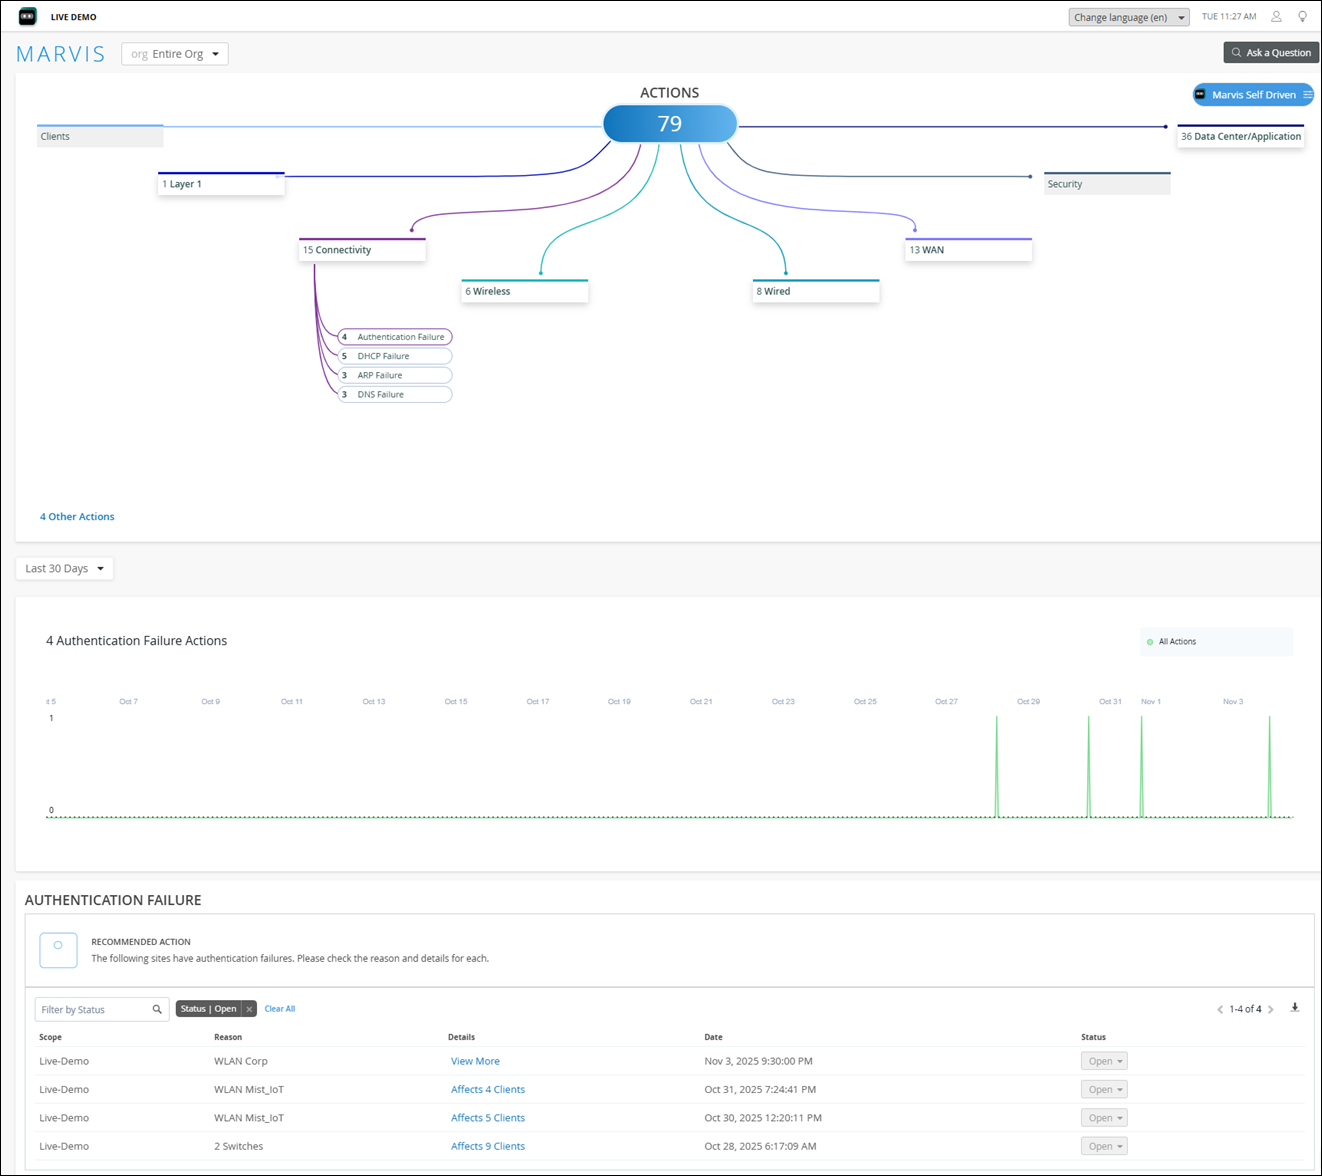Image resolution: width=1322 pixels, height=1176 pixels.
Task: Open the Last 30 Days dropdown
Action: click(64, 568)
